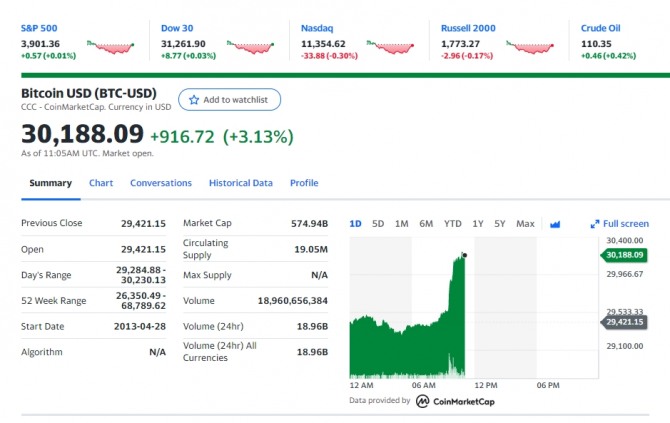
Task: Click the current price dot on the chart
Action: pos(465,256)
